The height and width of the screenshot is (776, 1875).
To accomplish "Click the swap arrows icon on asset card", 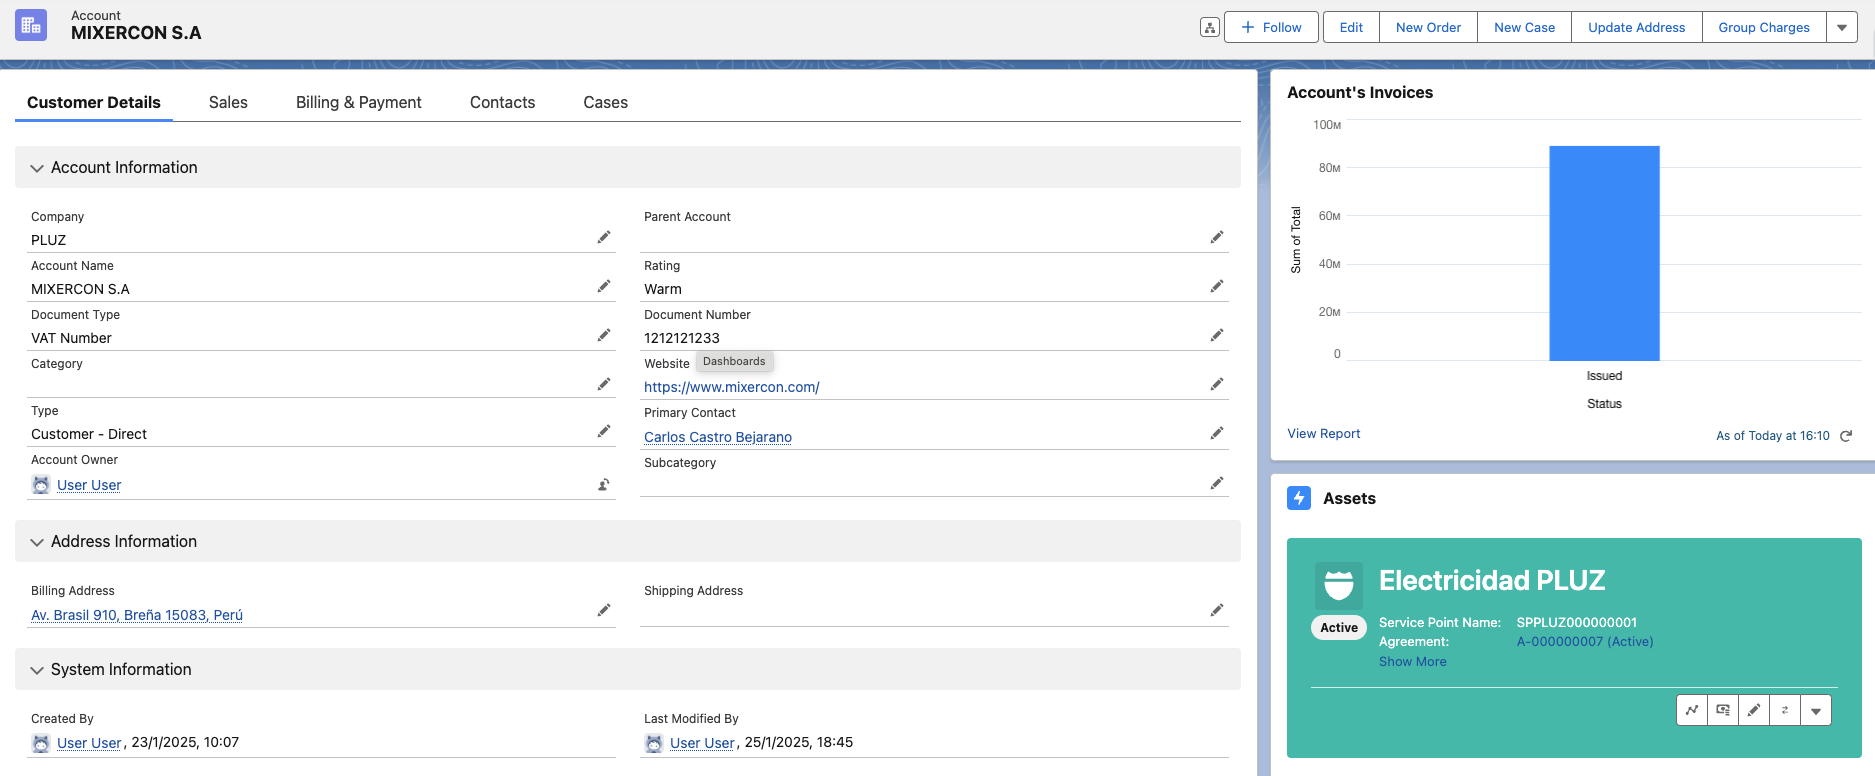I will point(1785,710).
